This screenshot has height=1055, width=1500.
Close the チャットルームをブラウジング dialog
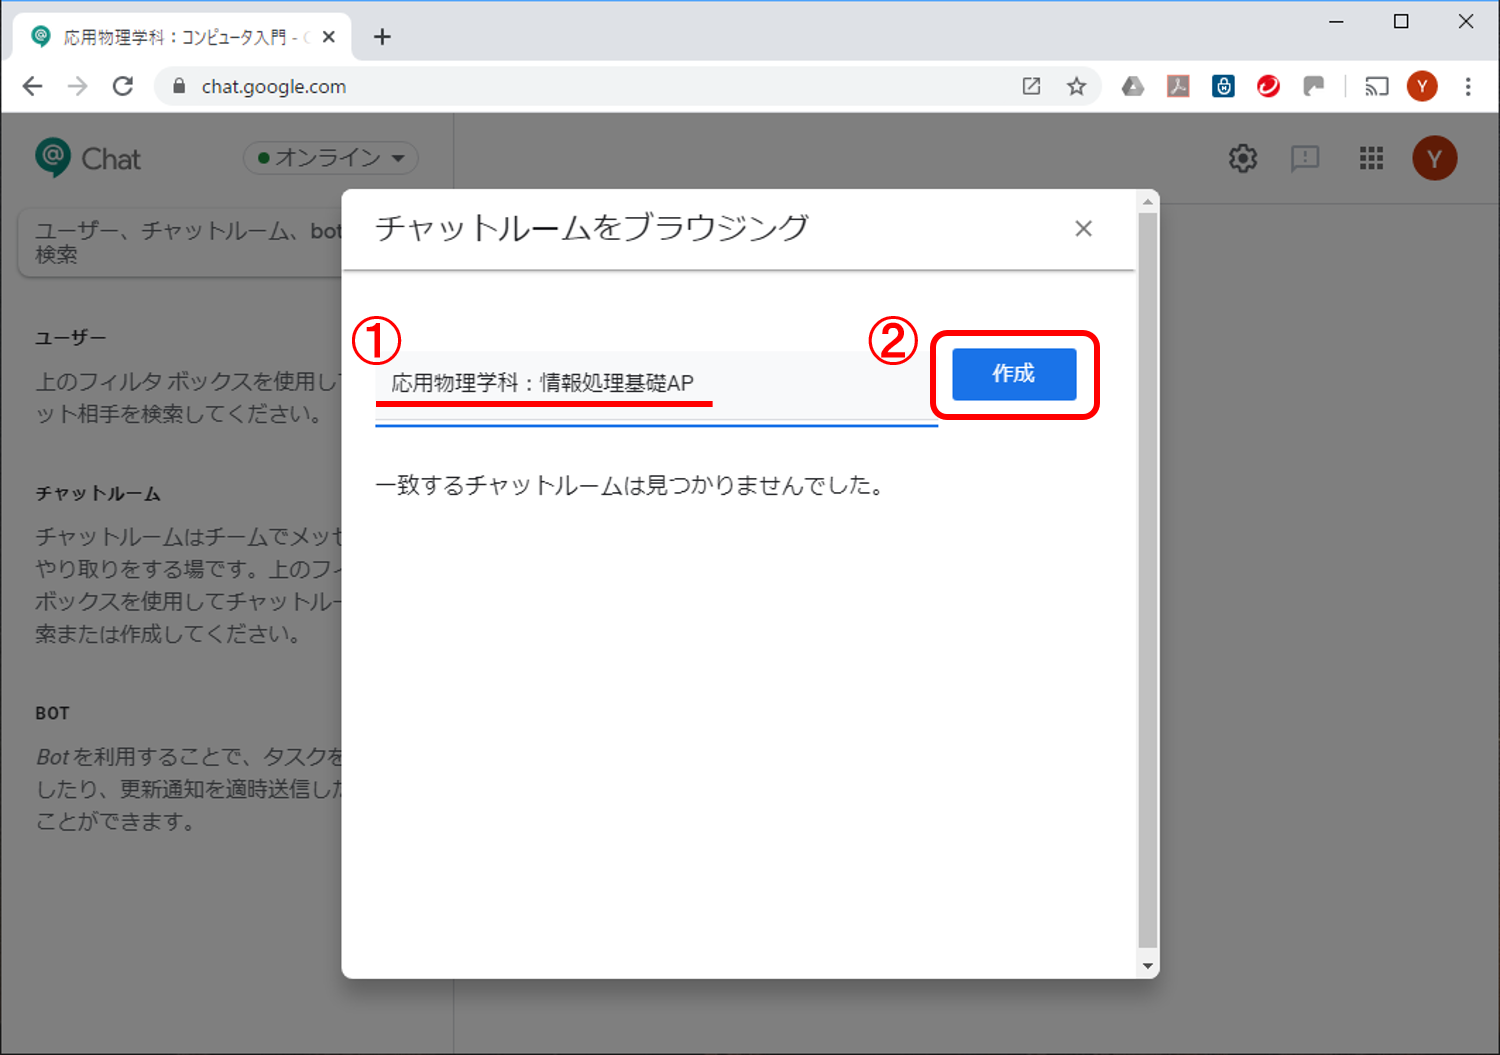pyautogui.click(x=1083, y=229)
